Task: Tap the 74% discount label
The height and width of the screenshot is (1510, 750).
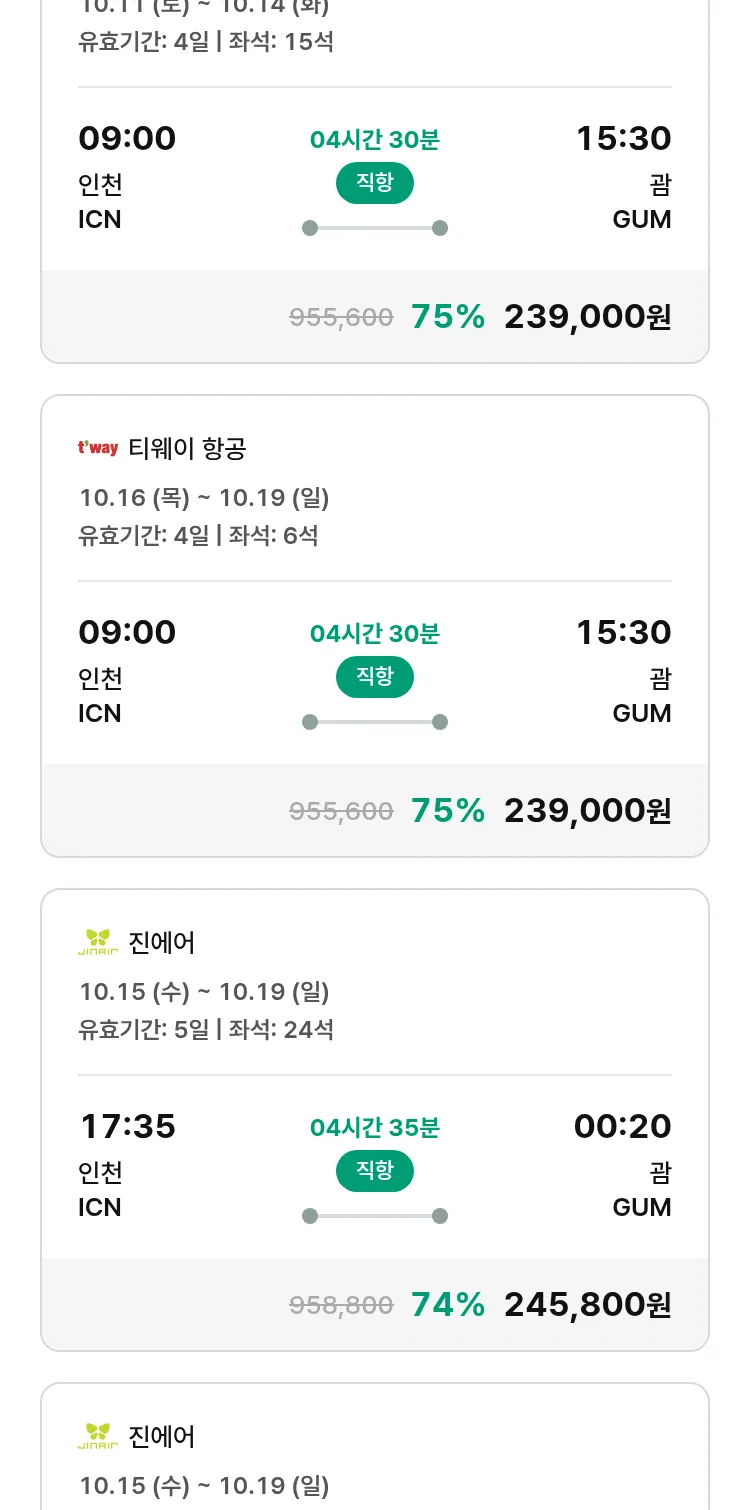Action: coord(447,1304)
